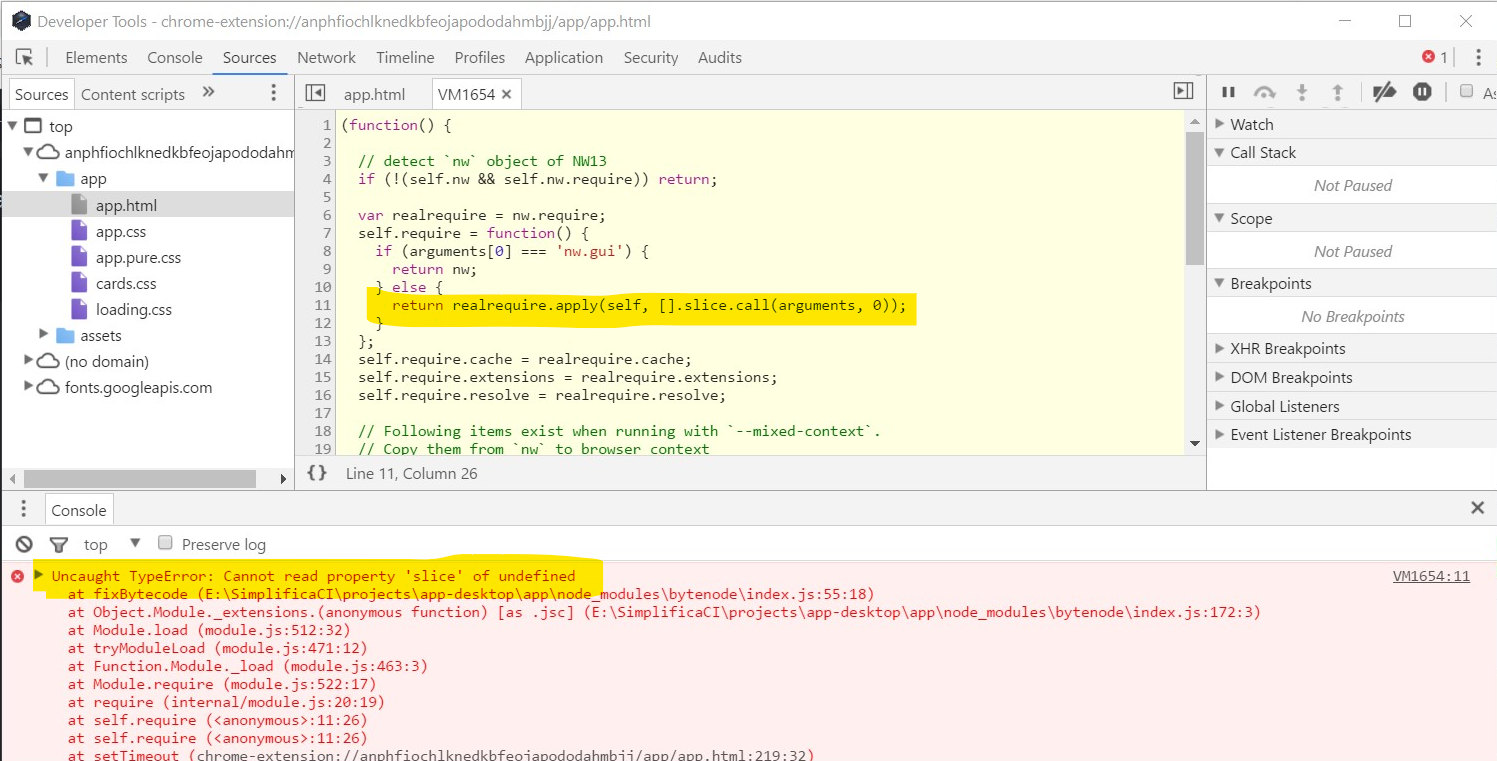Viewport: 1497px width, 761px height.
Task: Toggle the debugger sidebar panel icon
Action: coord(1183,92)
